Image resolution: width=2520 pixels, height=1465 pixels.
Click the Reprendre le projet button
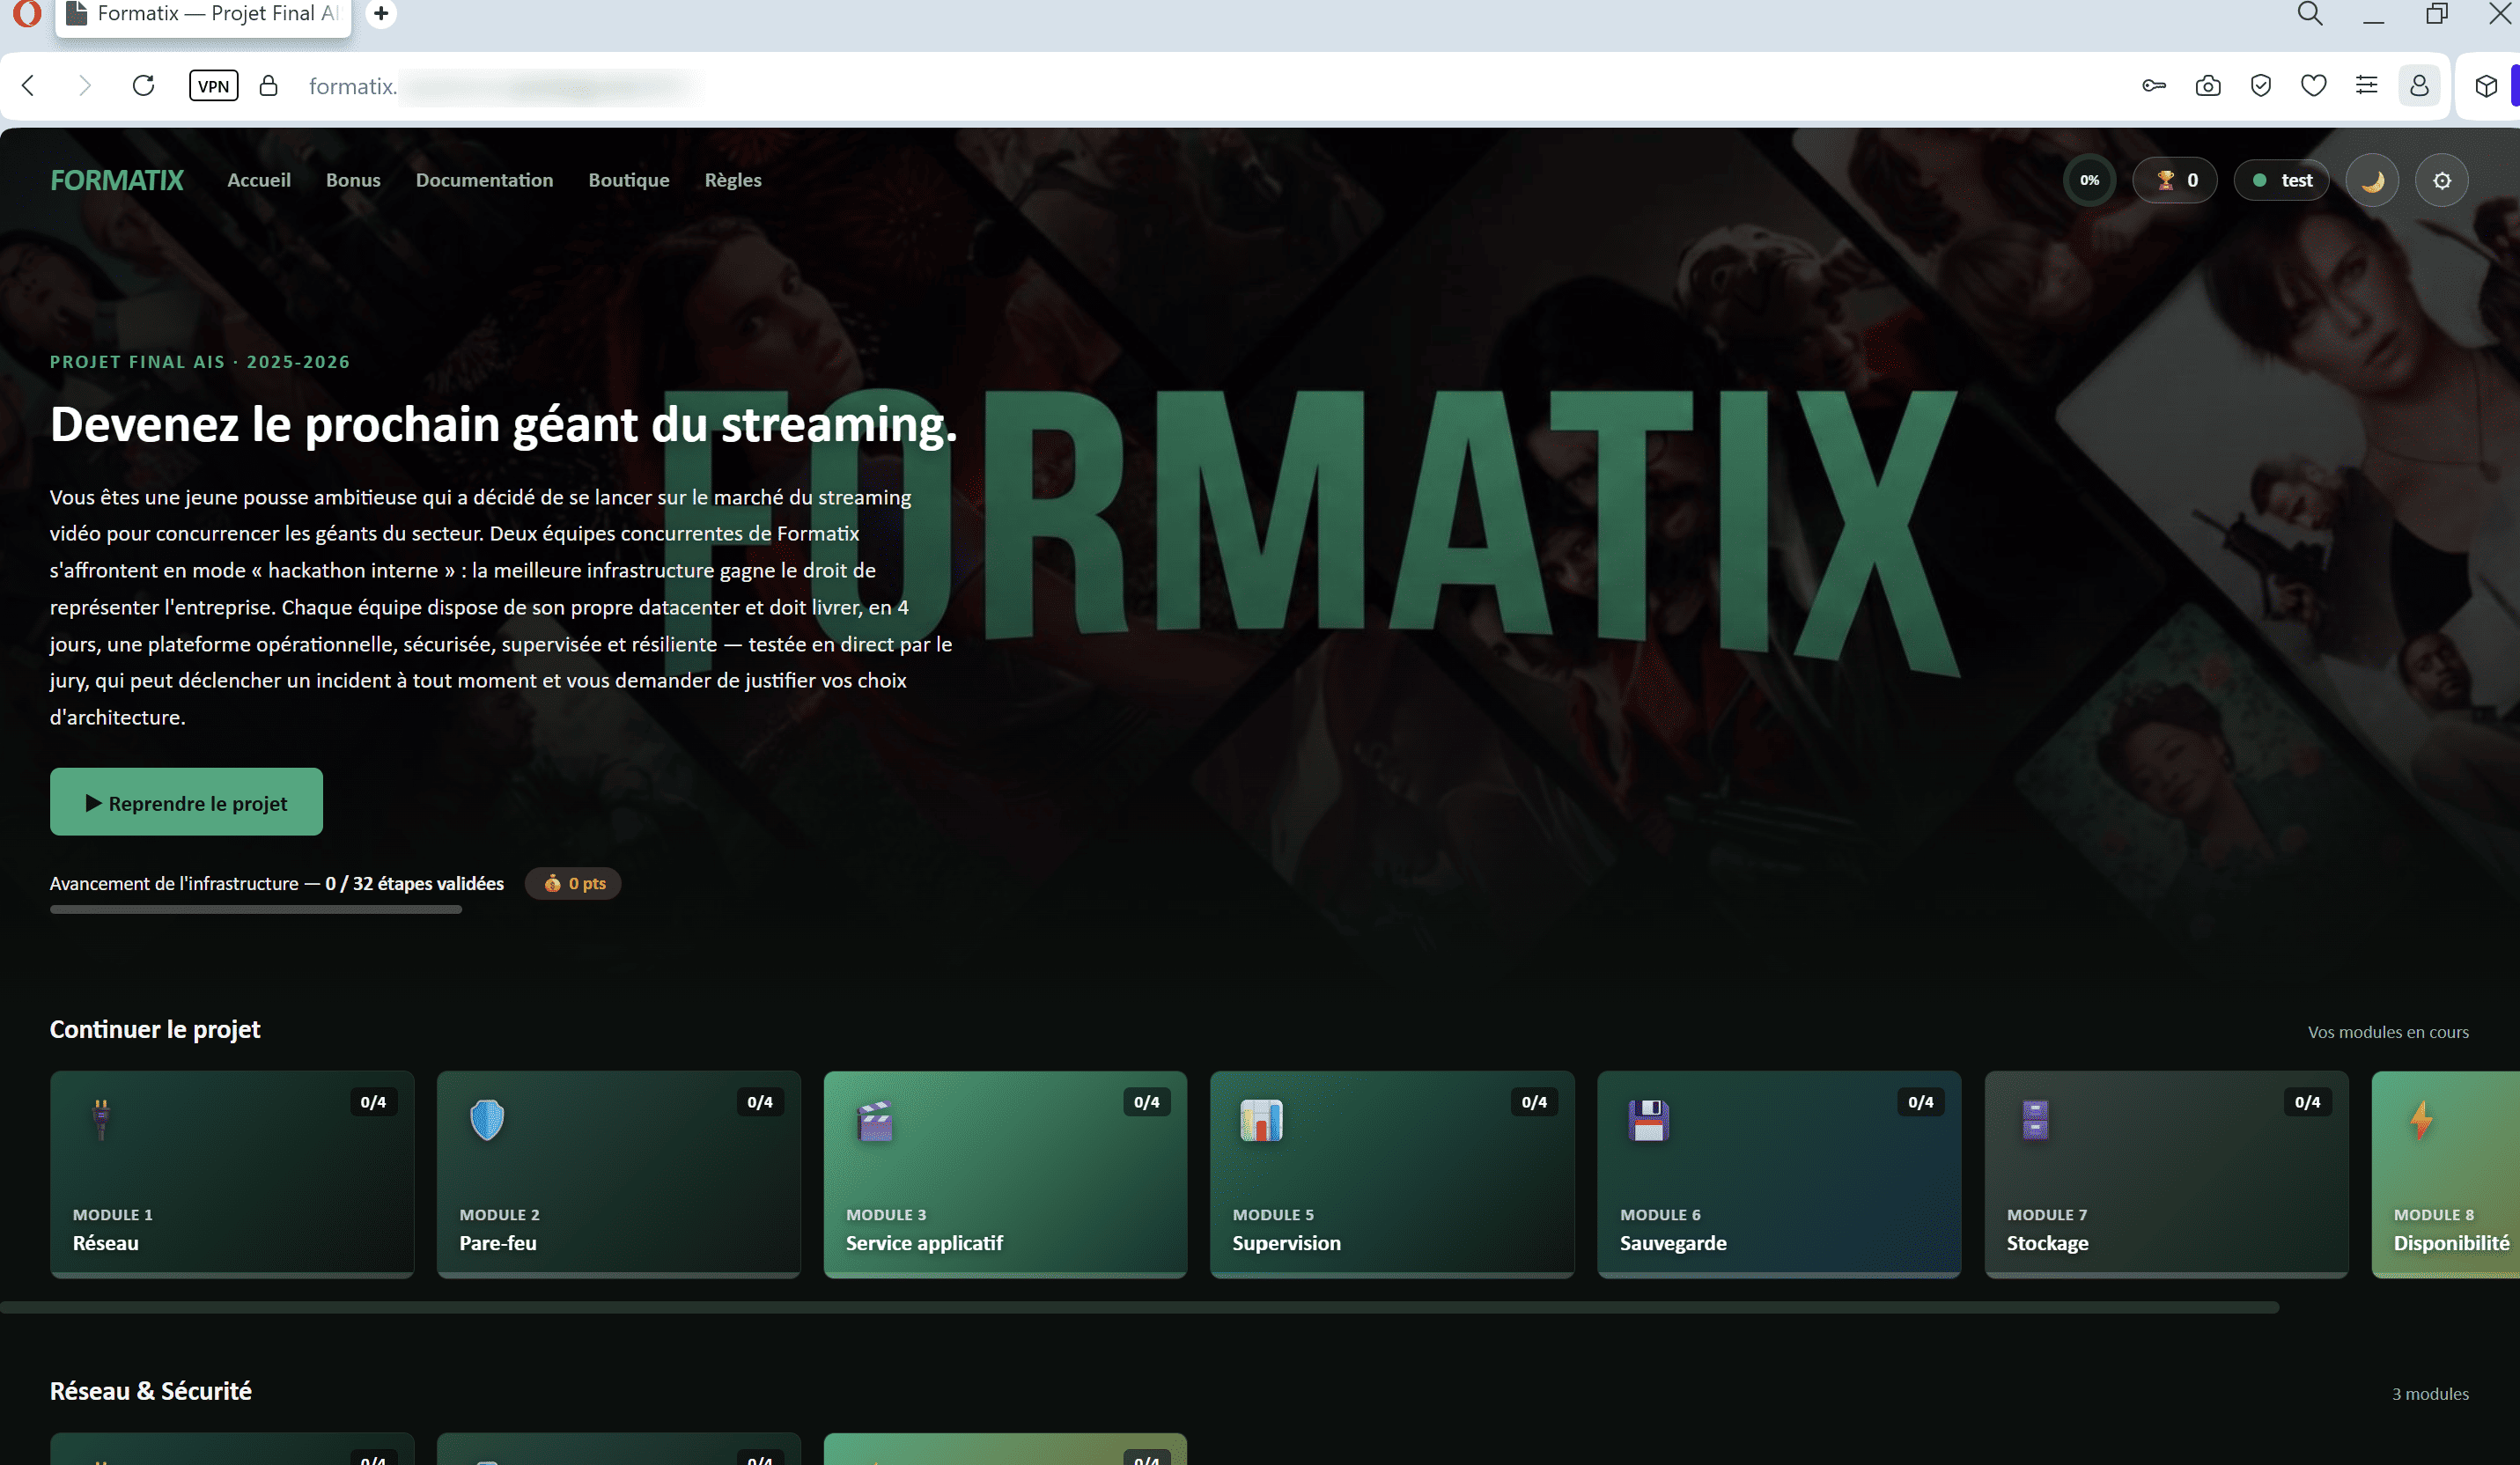click(x=186, y=802)
